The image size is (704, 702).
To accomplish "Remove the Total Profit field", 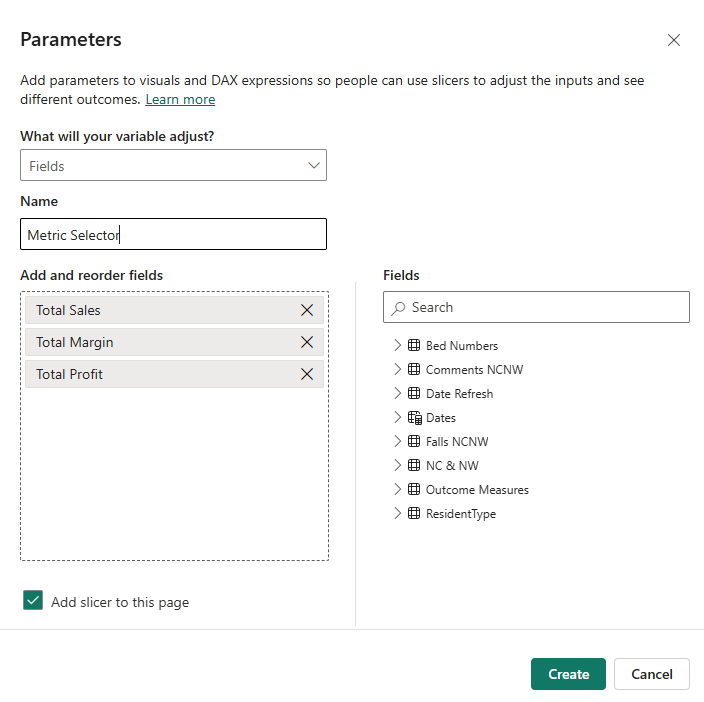I will (307, 374).
